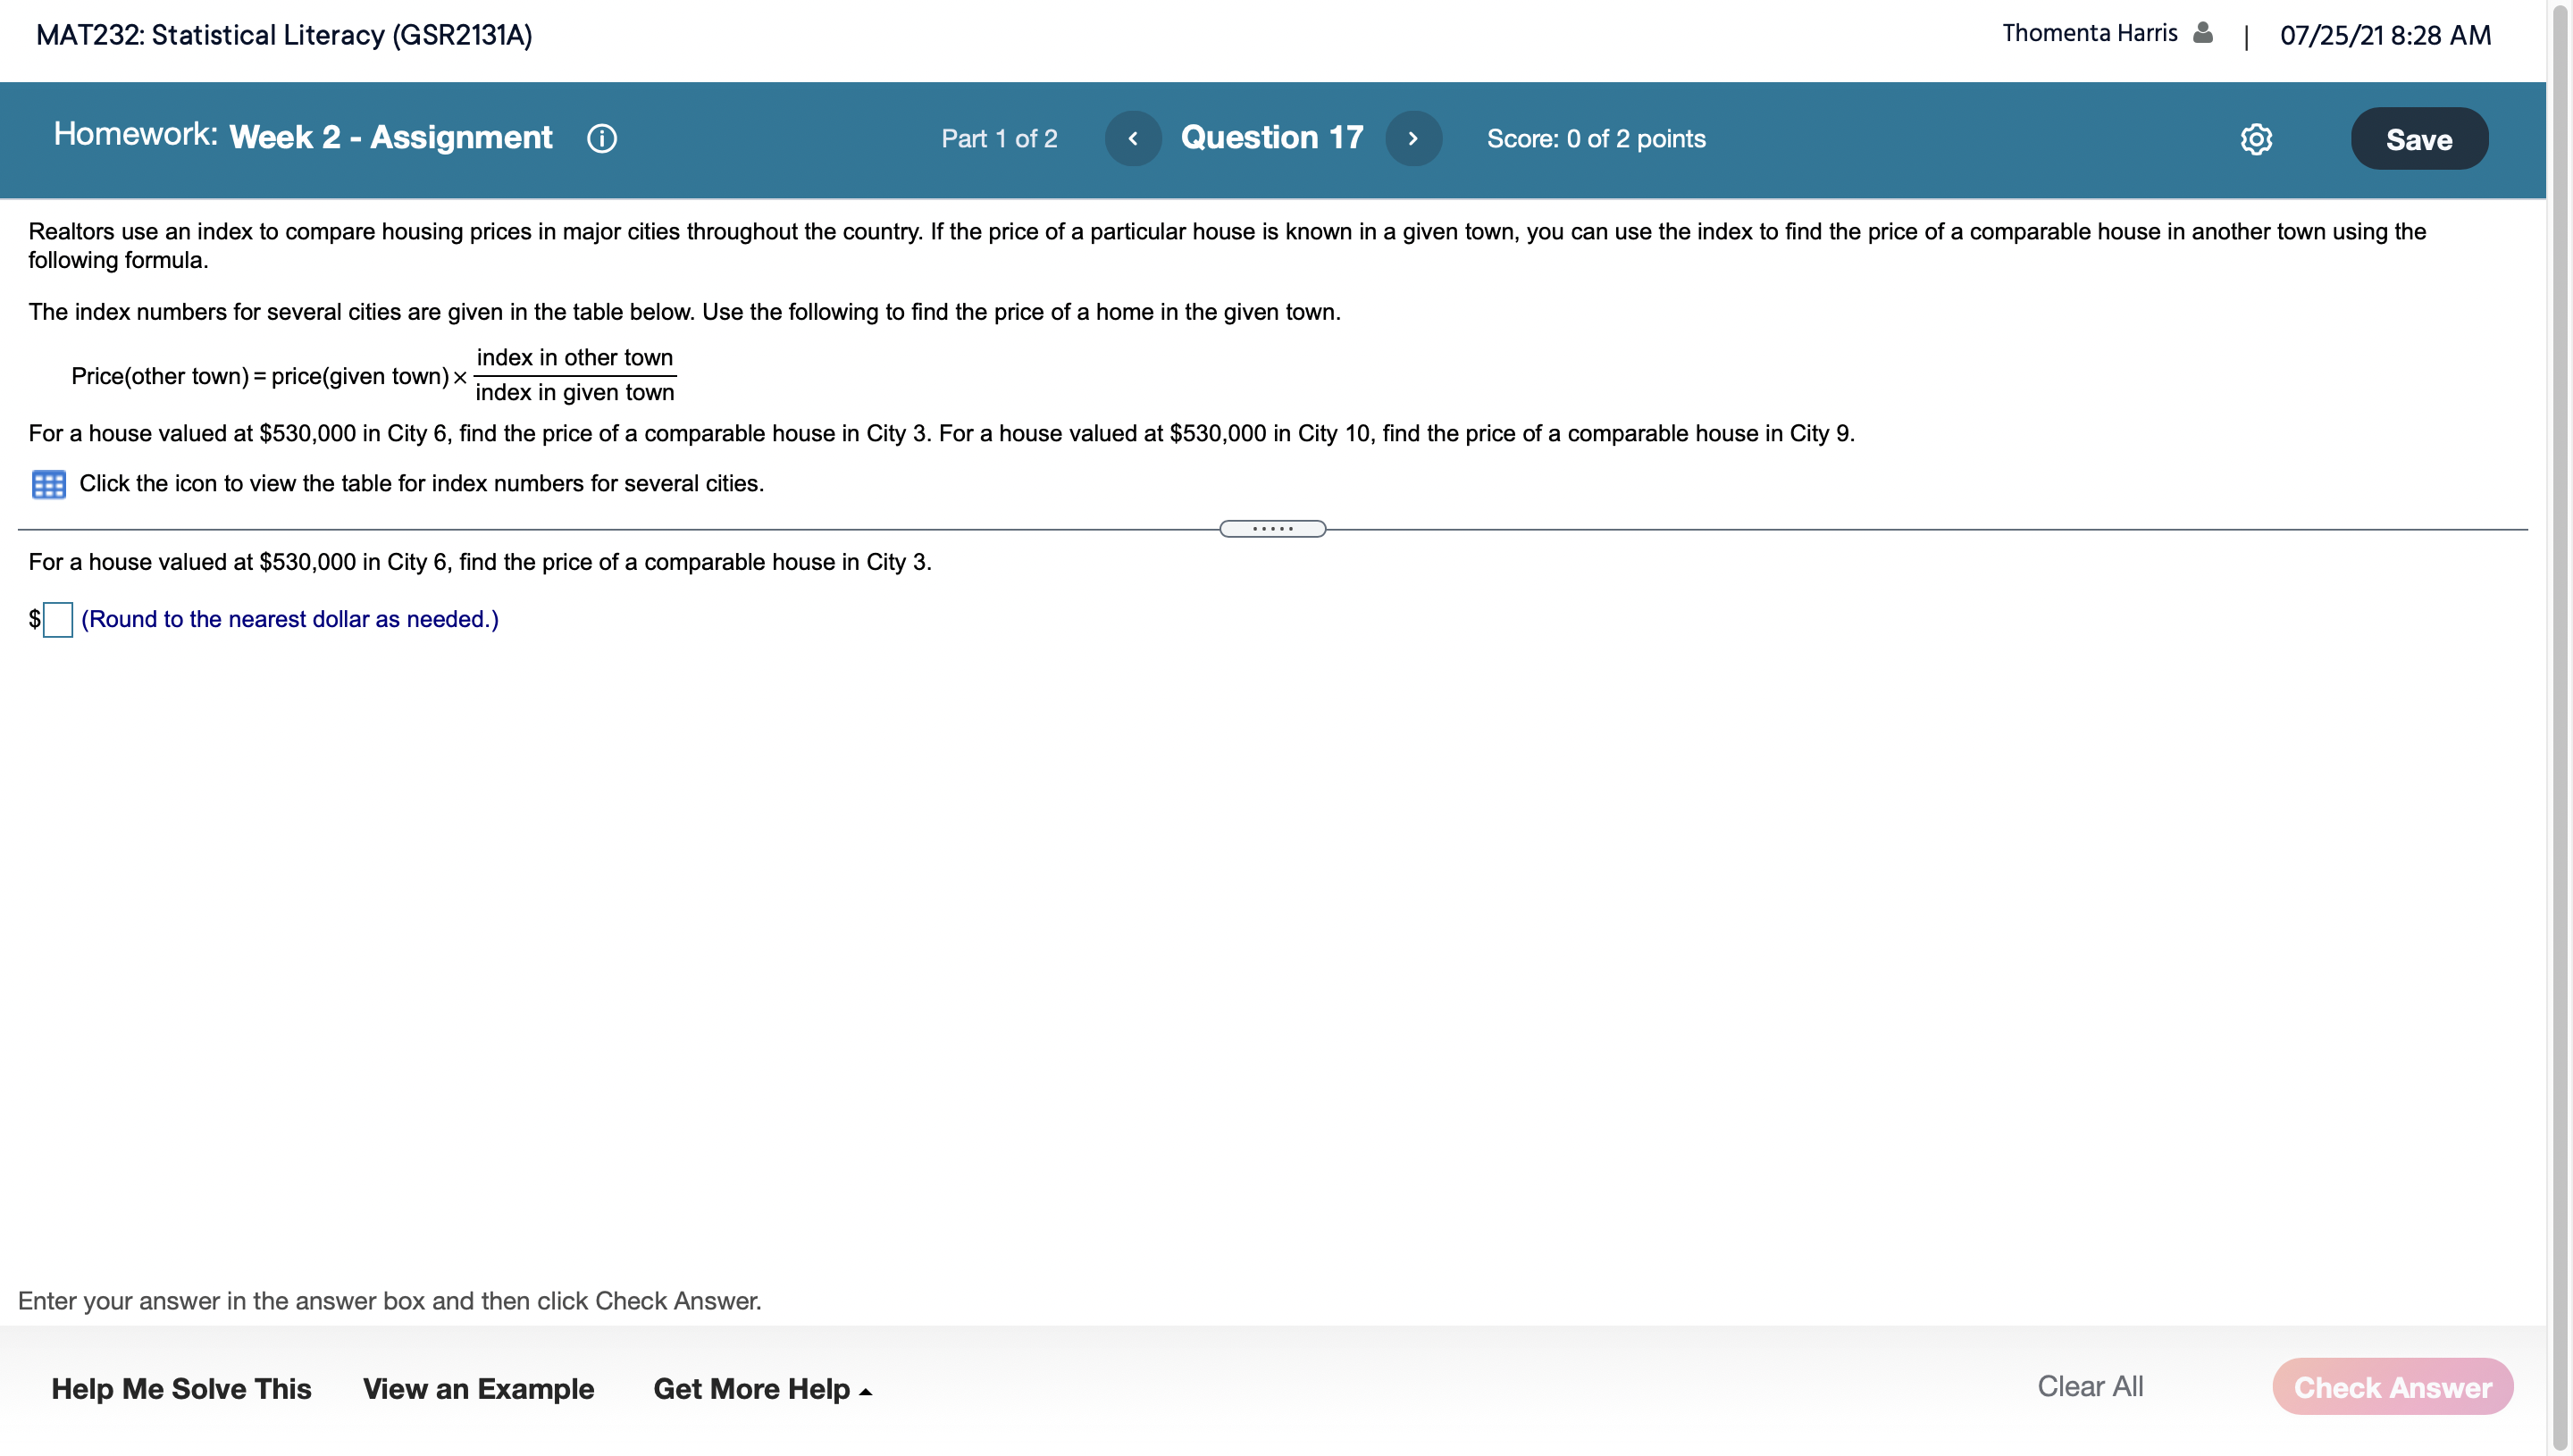This screenshot has height=1456, width=2573.
Task: Expand the Get More Help menu
Action: coord(762,1388)
